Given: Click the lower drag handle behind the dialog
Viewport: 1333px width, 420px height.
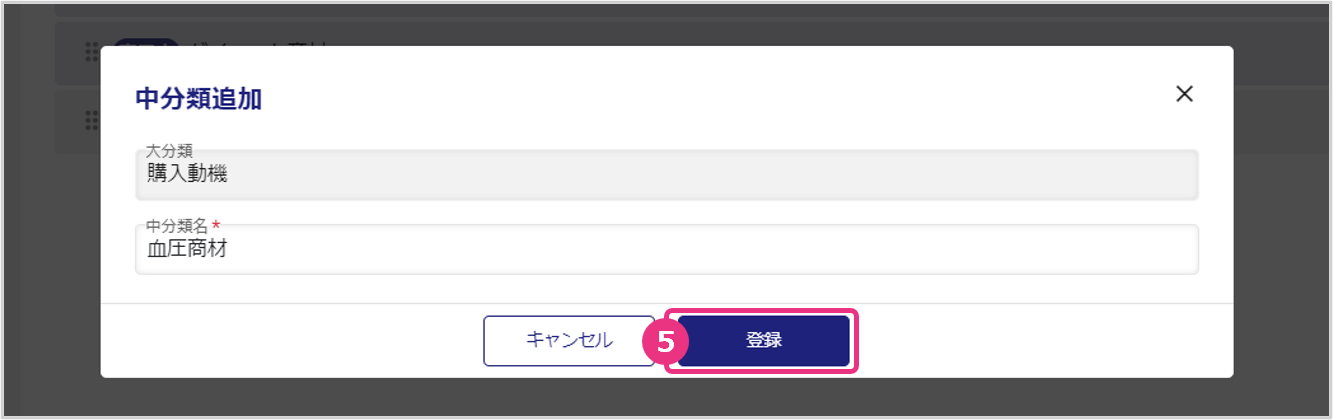Looking at the screenshot, I should tap(91, 120).
